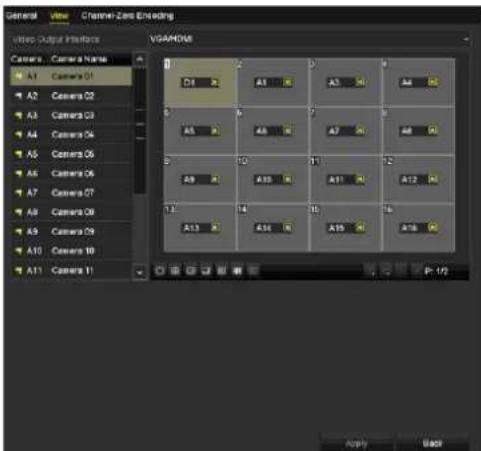Click the camera list scroll-down arrow

pos(140,272)
